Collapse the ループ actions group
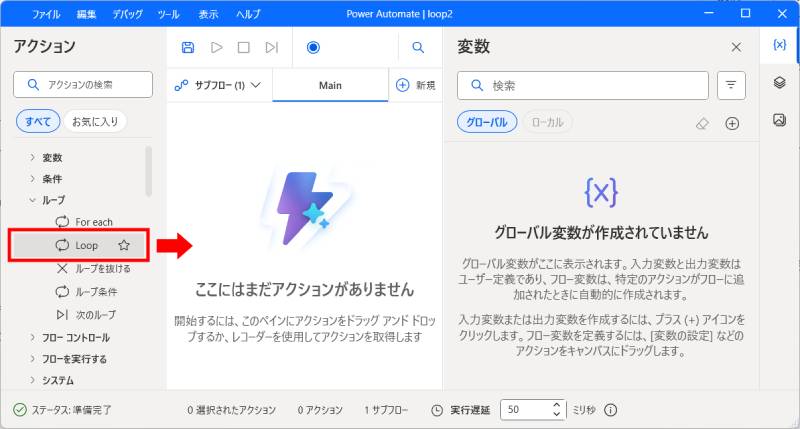The width and height of the screenshot is (800, 429). point(32,200)
